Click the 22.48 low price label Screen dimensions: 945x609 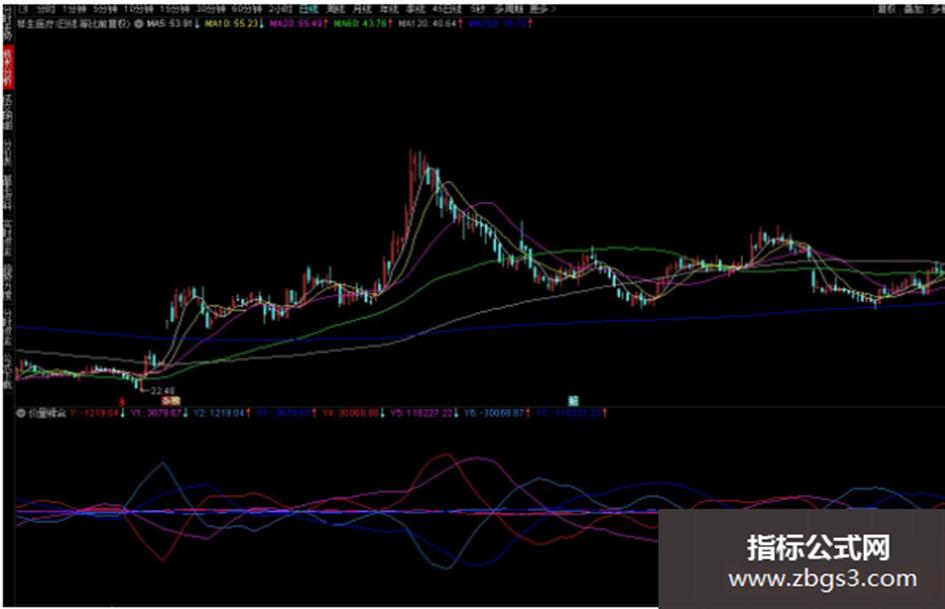tap(163, 391)
